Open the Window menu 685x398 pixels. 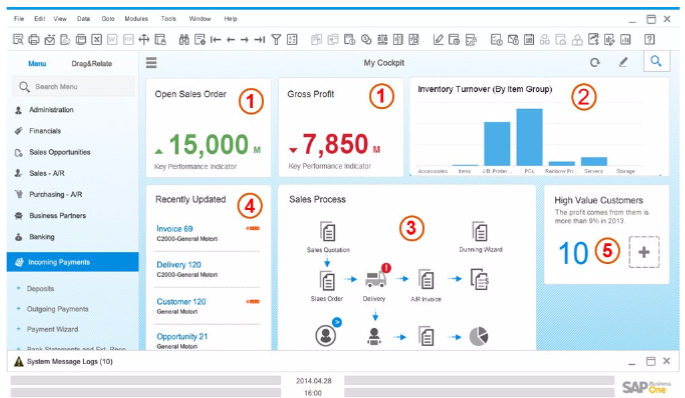(200, 19)
